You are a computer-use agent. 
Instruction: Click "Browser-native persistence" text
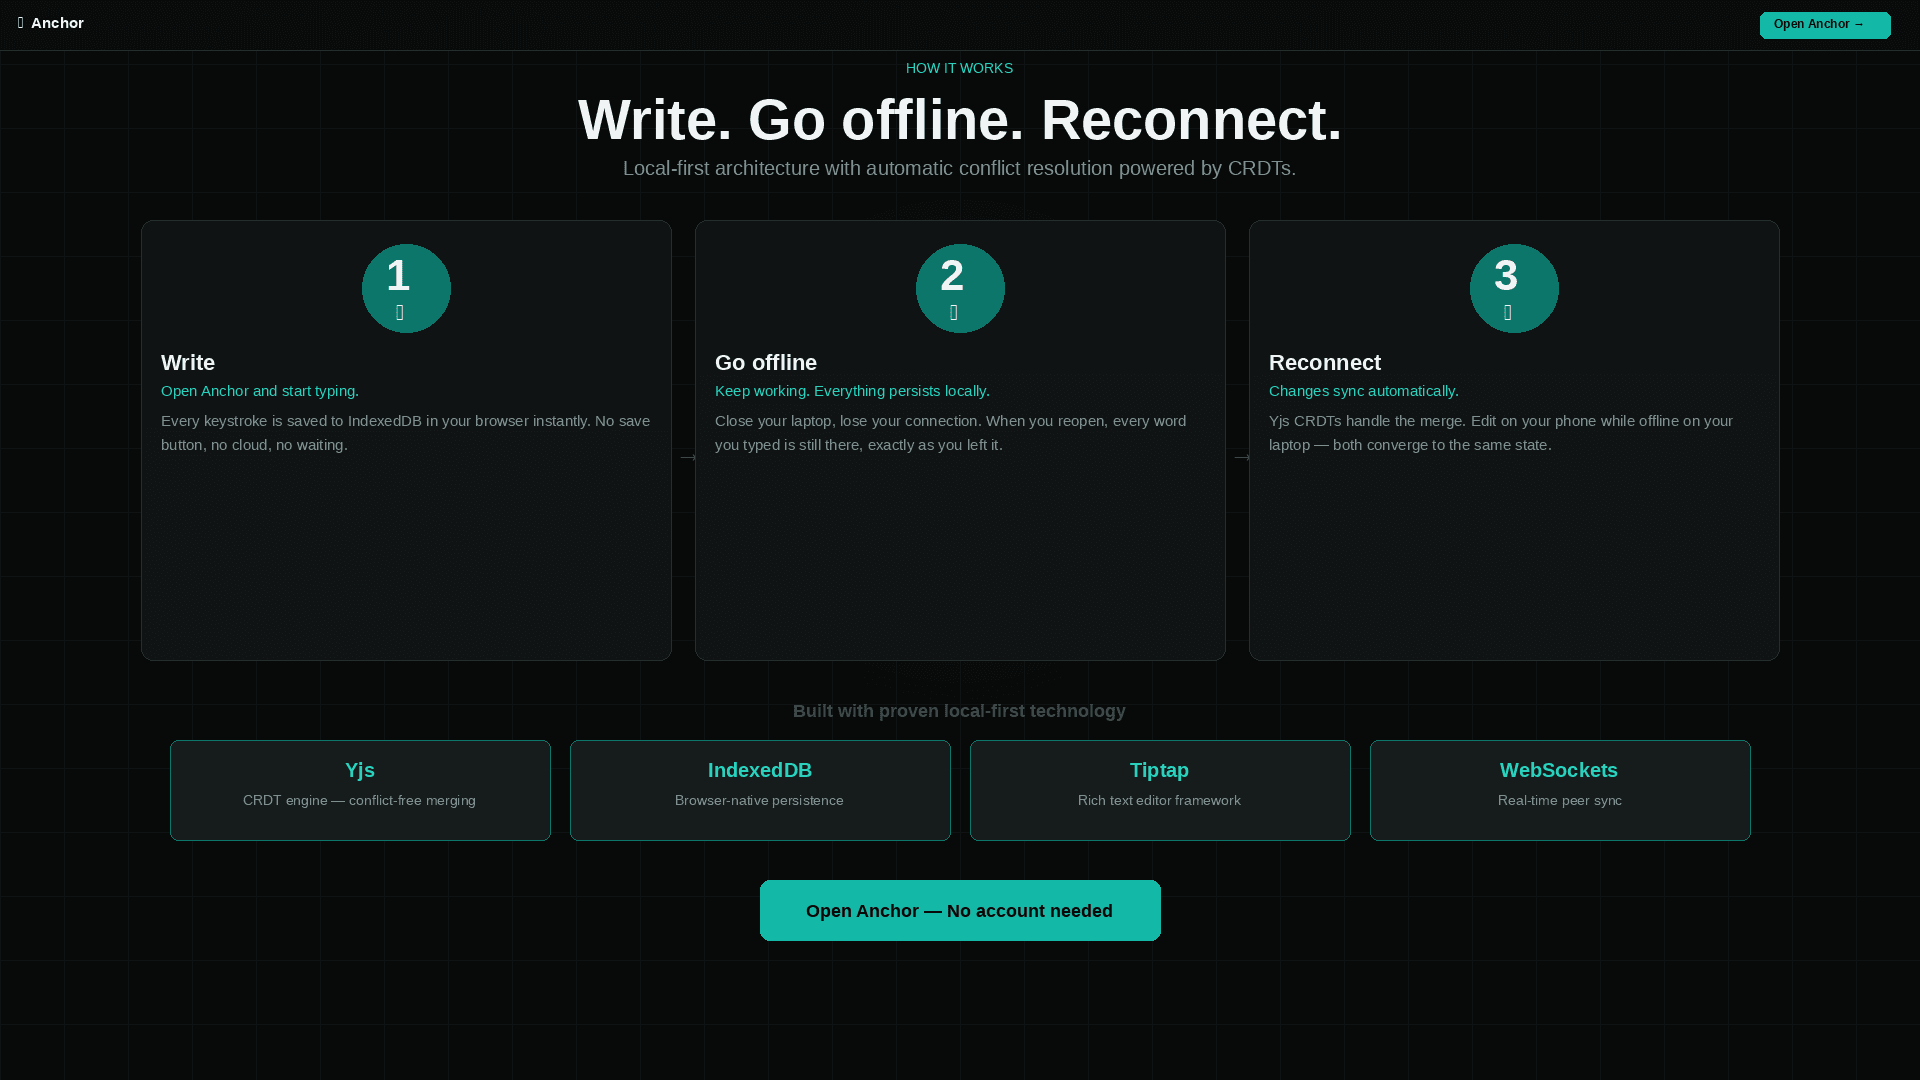759,800
